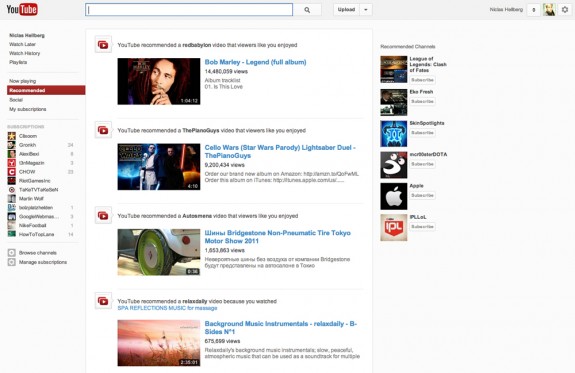The image size is (575, 373).
Task: Click the Gronkh subscription avatar icon
Action: pos(12,145)
